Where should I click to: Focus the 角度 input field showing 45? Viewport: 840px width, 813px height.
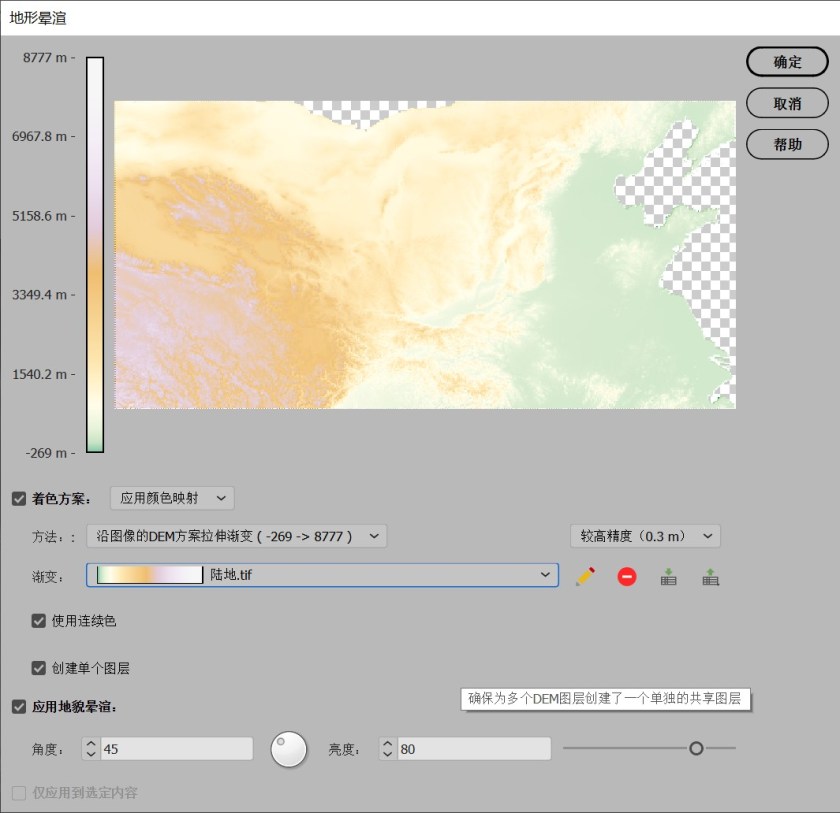point(176,749)
